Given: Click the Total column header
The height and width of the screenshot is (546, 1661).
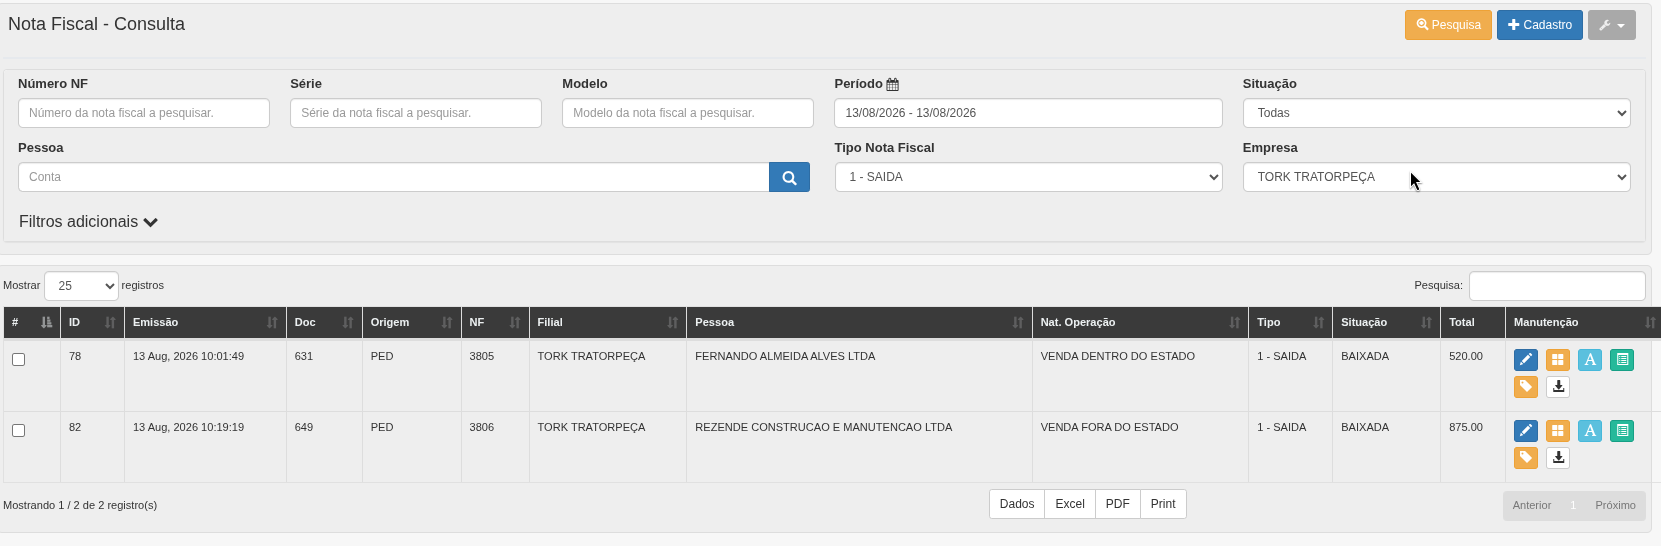Looking at the screenshot, I should pyautogui.click(x=1472, y=322).
